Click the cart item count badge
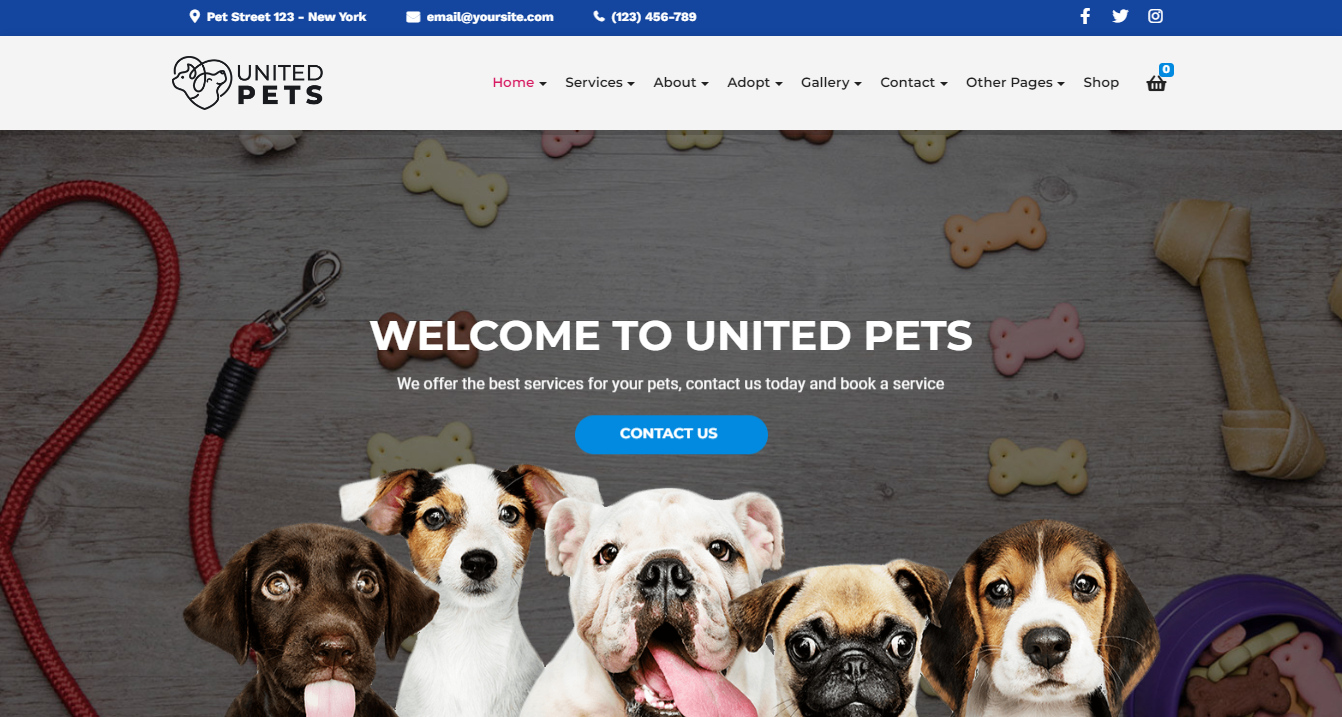The image size is (1342, 717). coord(1166,70)
